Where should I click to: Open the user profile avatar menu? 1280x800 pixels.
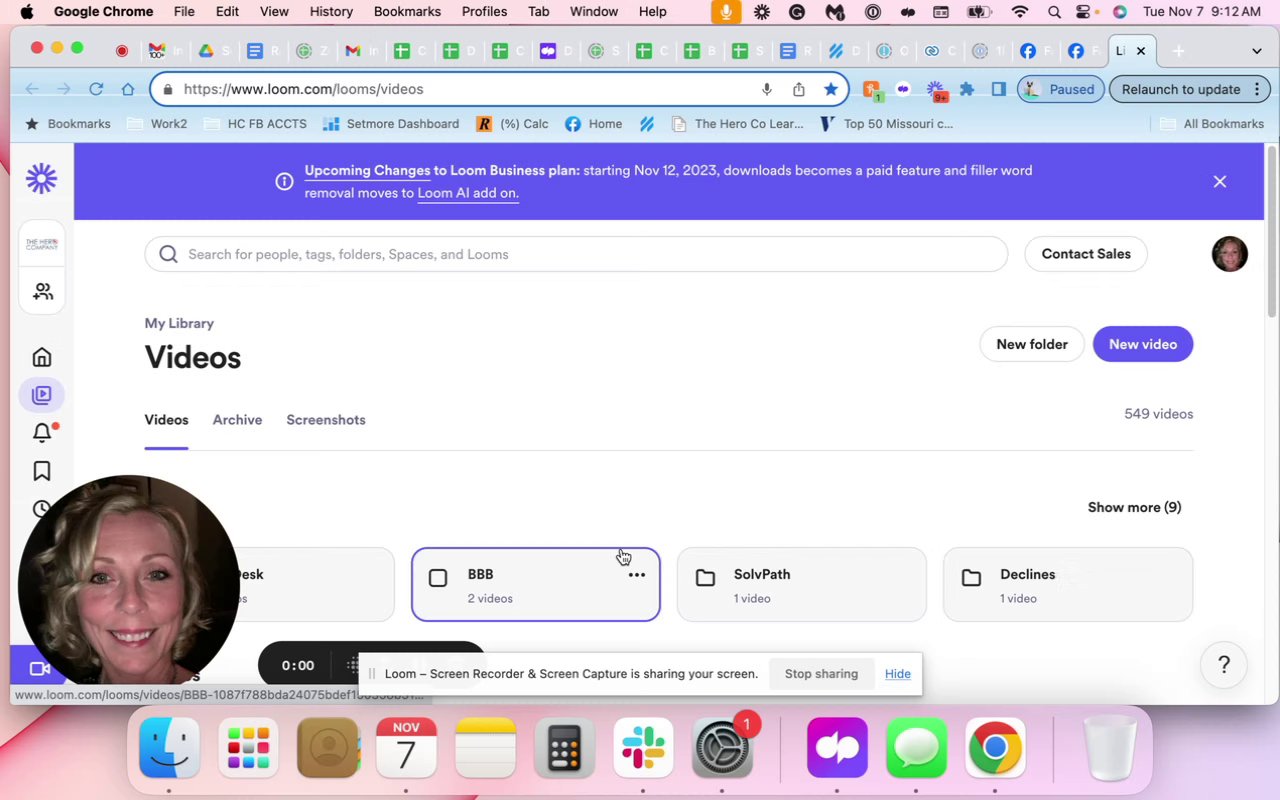[1229, 254]
